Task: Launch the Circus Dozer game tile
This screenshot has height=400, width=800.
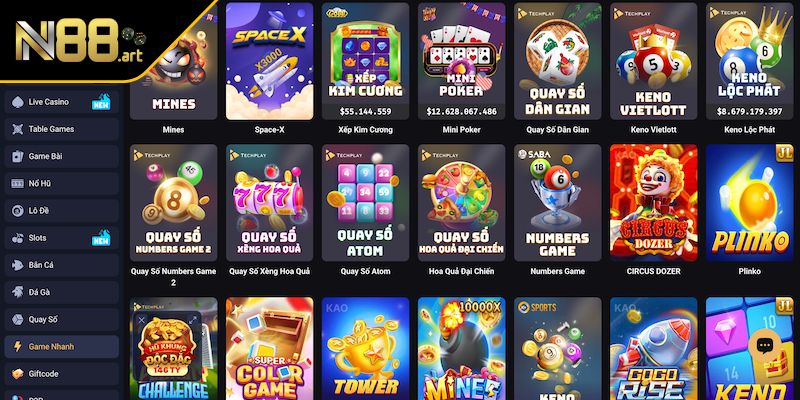Action: click(654, 203)
